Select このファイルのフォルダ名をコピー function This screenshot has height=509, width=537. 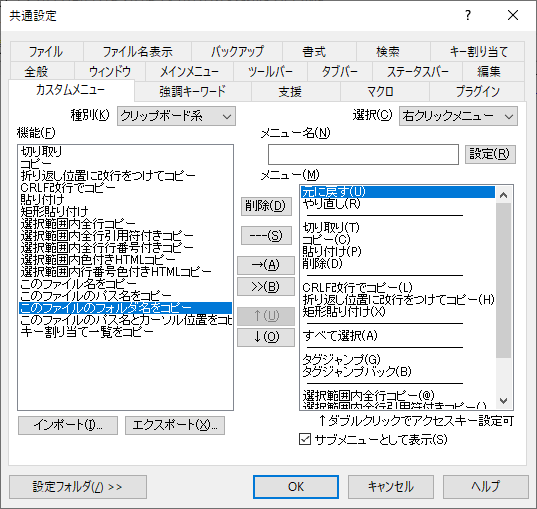(x=126, y=308)
